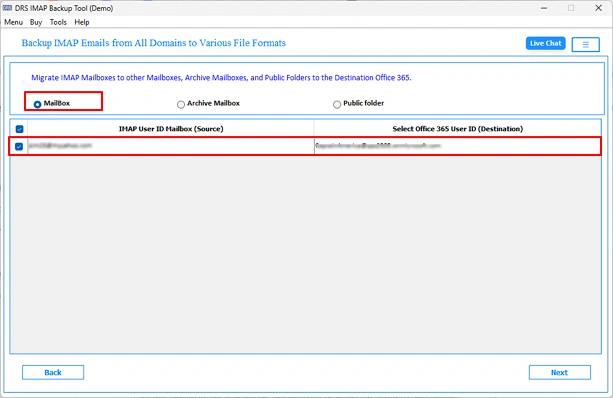613x398 pixels.
Task: Go to the previous step with Back
Action: 53,372
